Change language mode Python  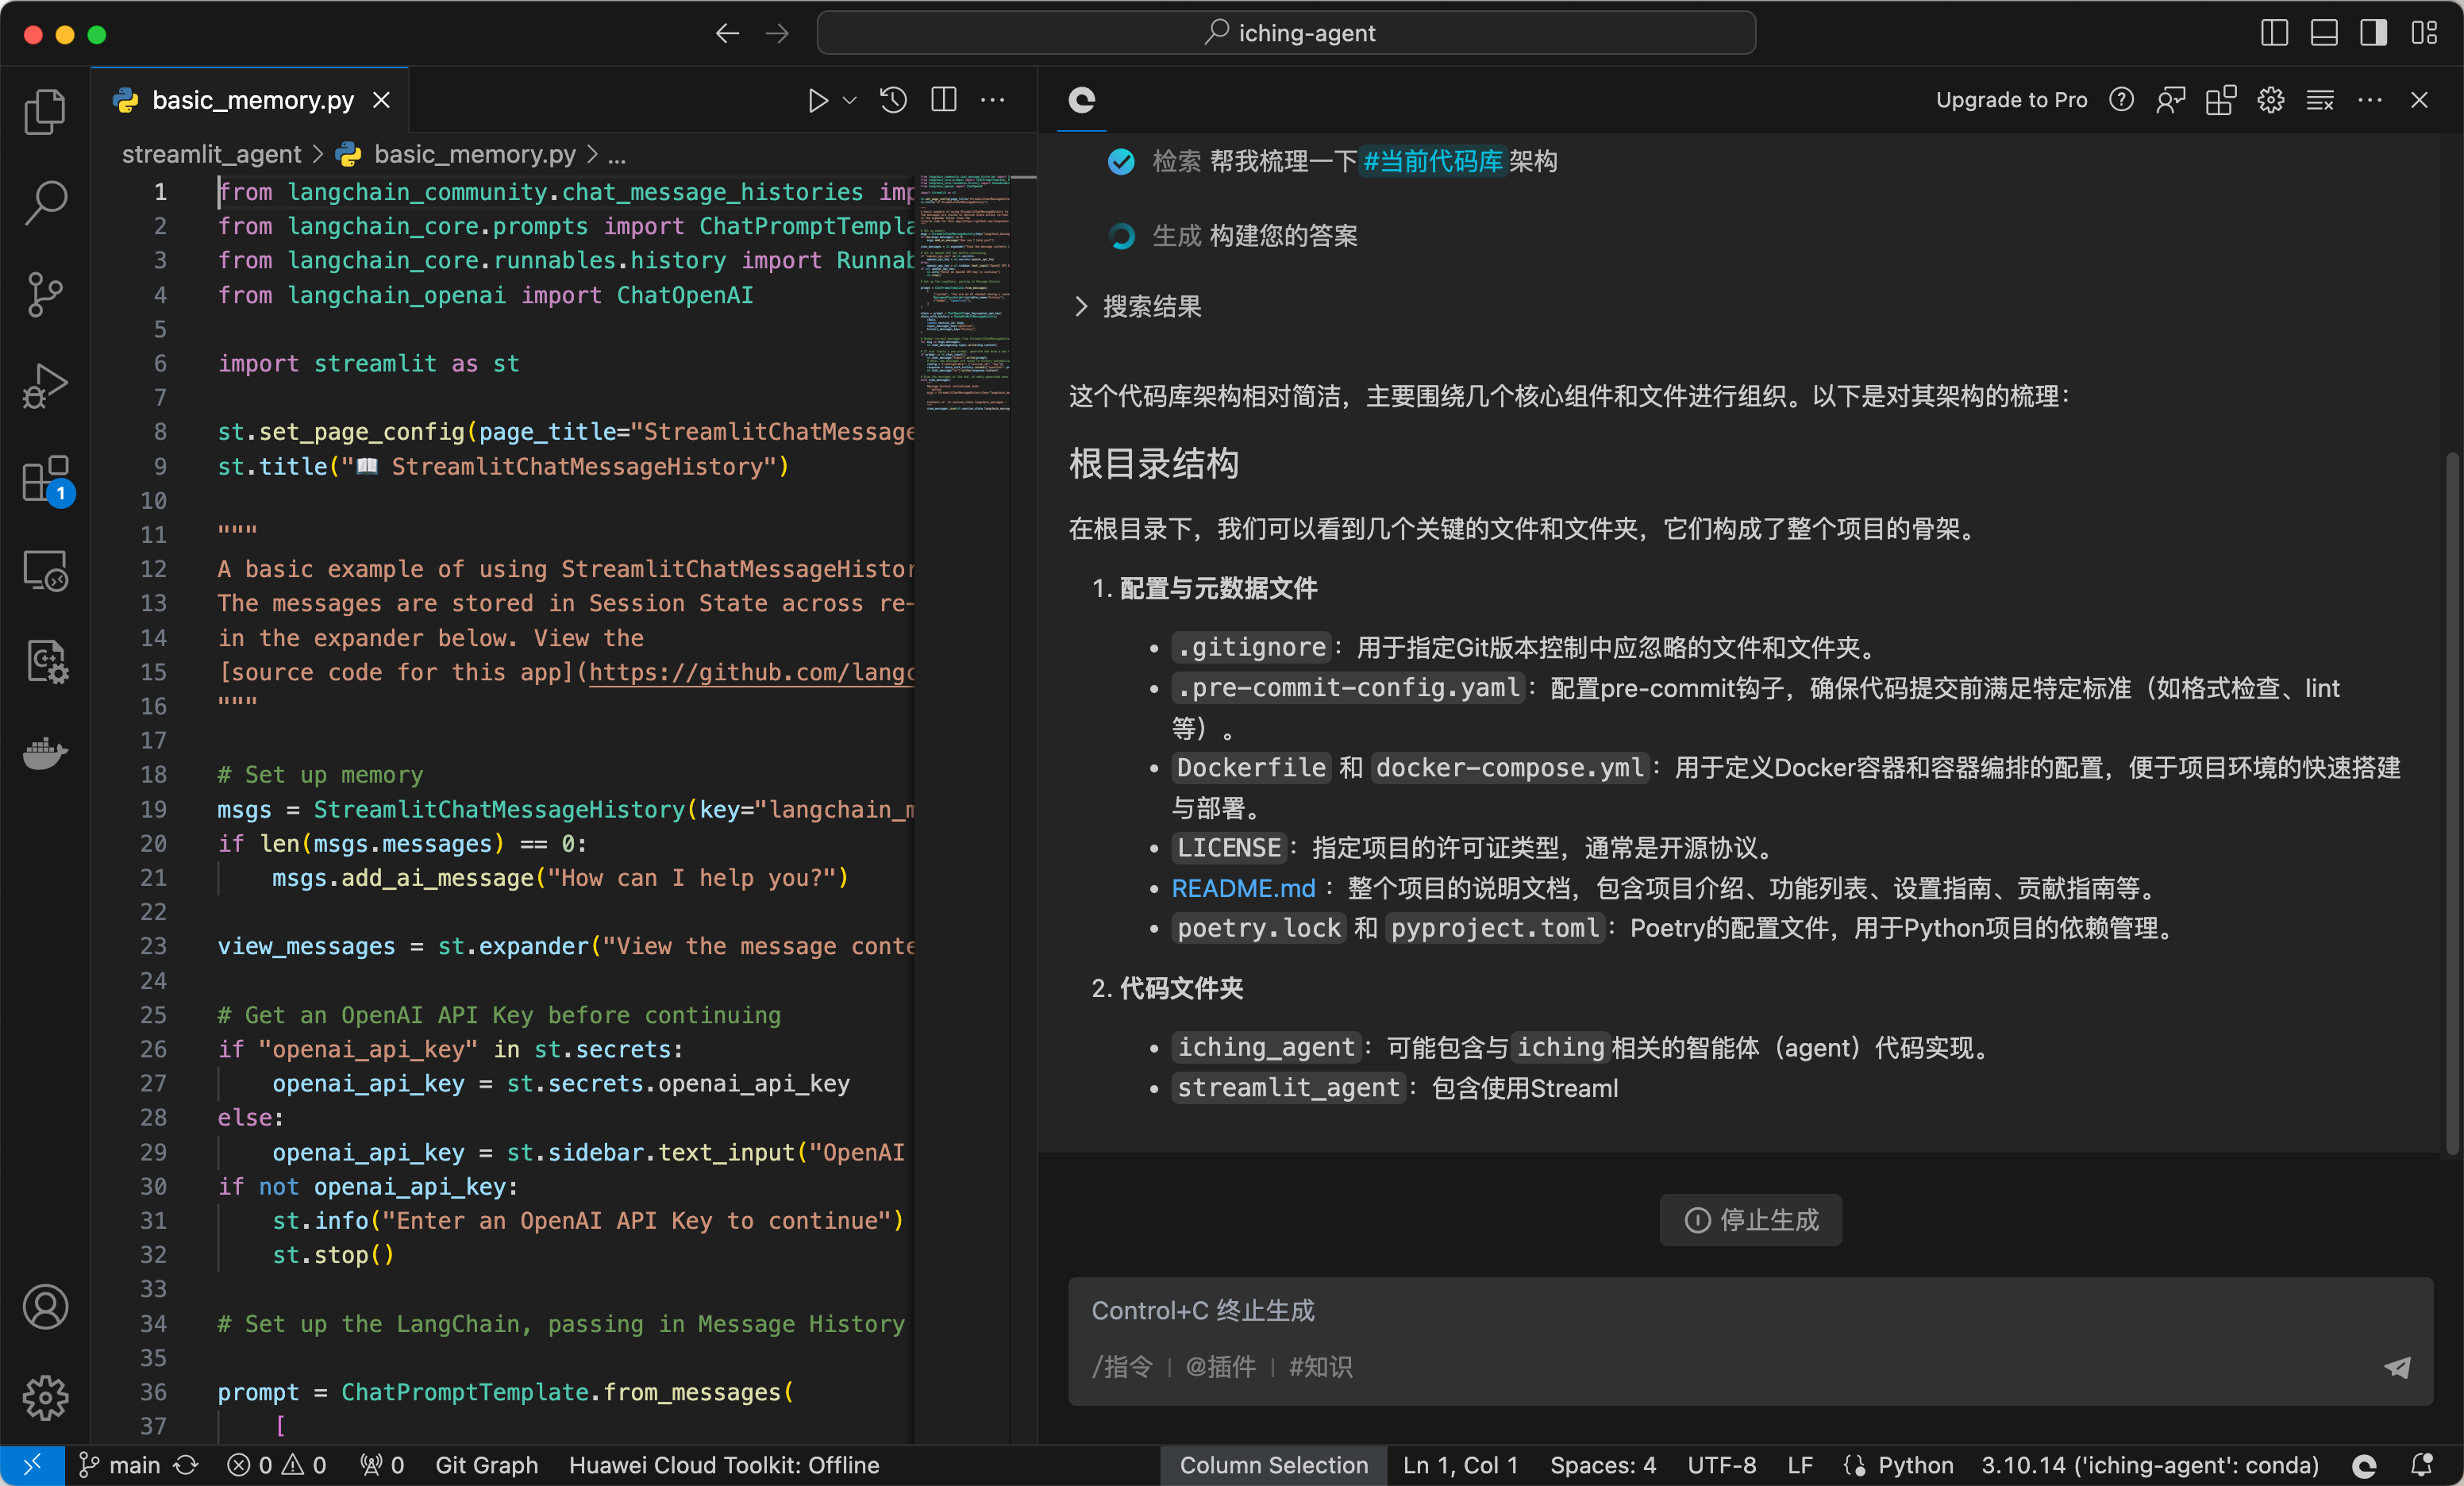click(1915, 1465)
